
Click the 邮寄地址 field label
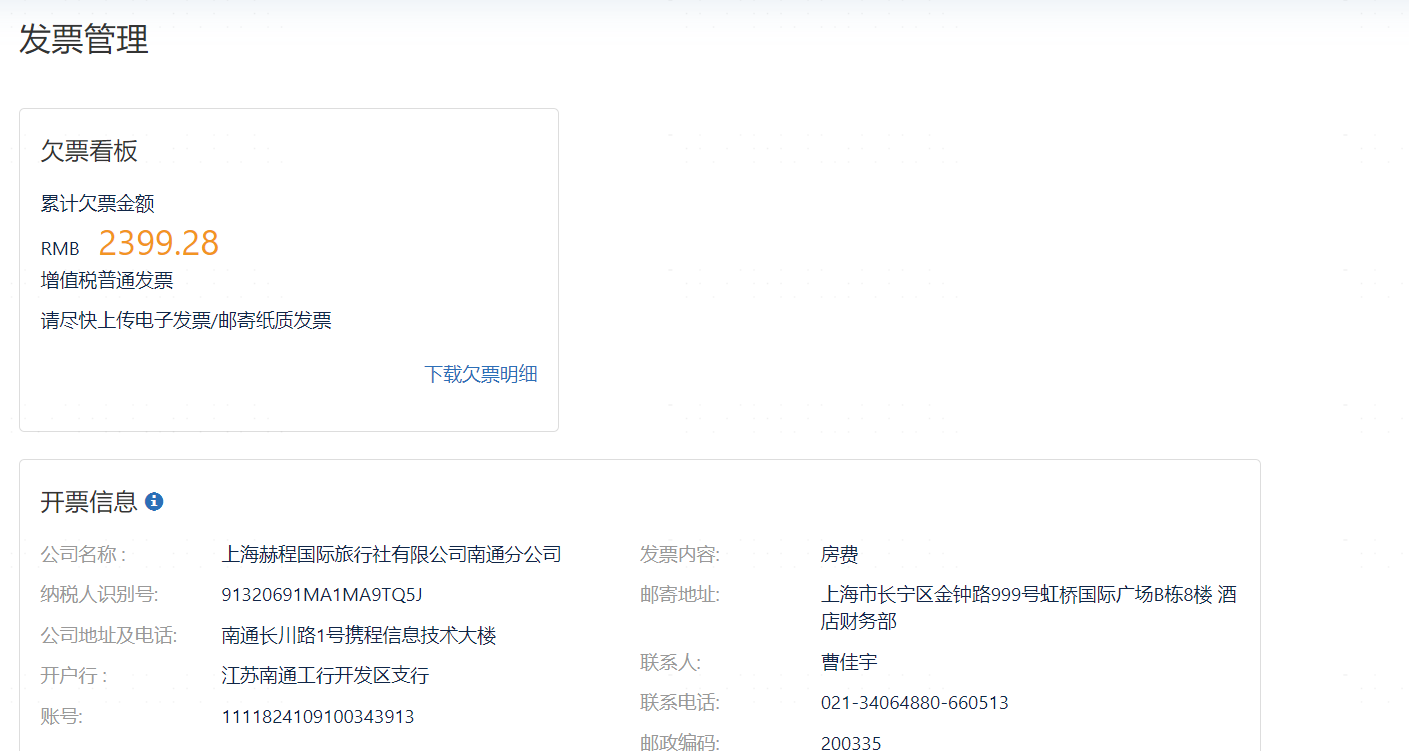coord(680,594)
